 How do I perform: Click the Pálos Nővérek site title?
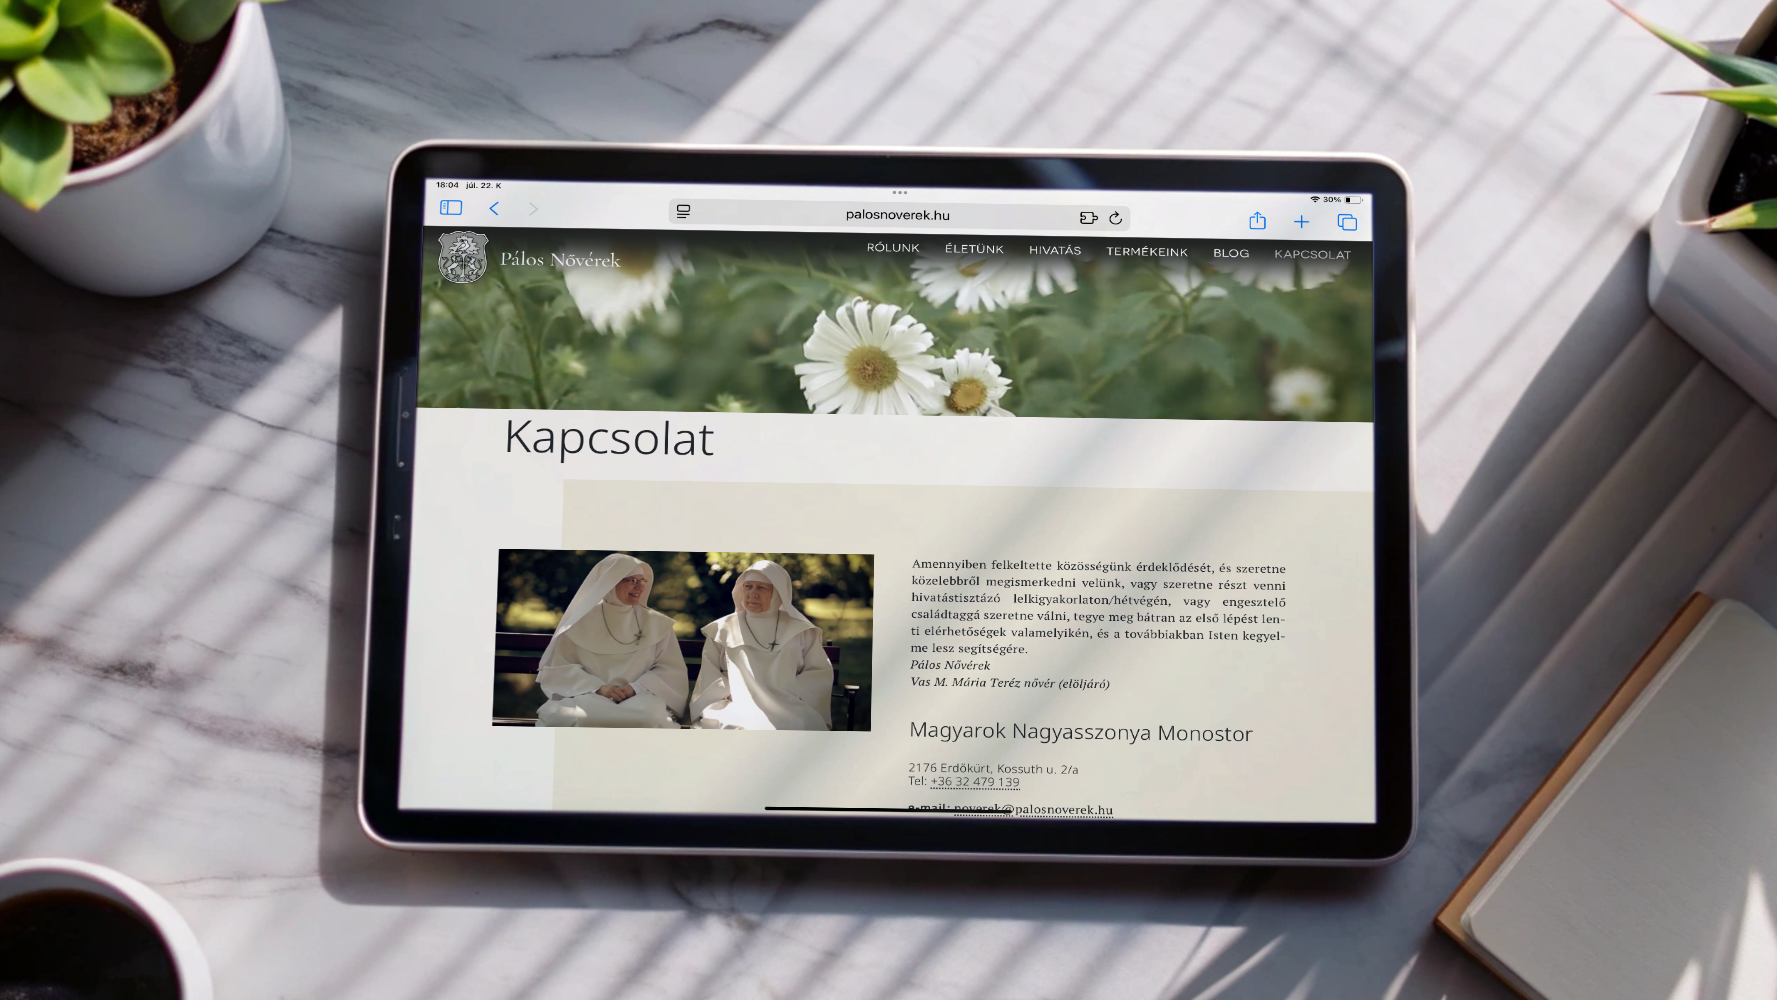point(560,259)
